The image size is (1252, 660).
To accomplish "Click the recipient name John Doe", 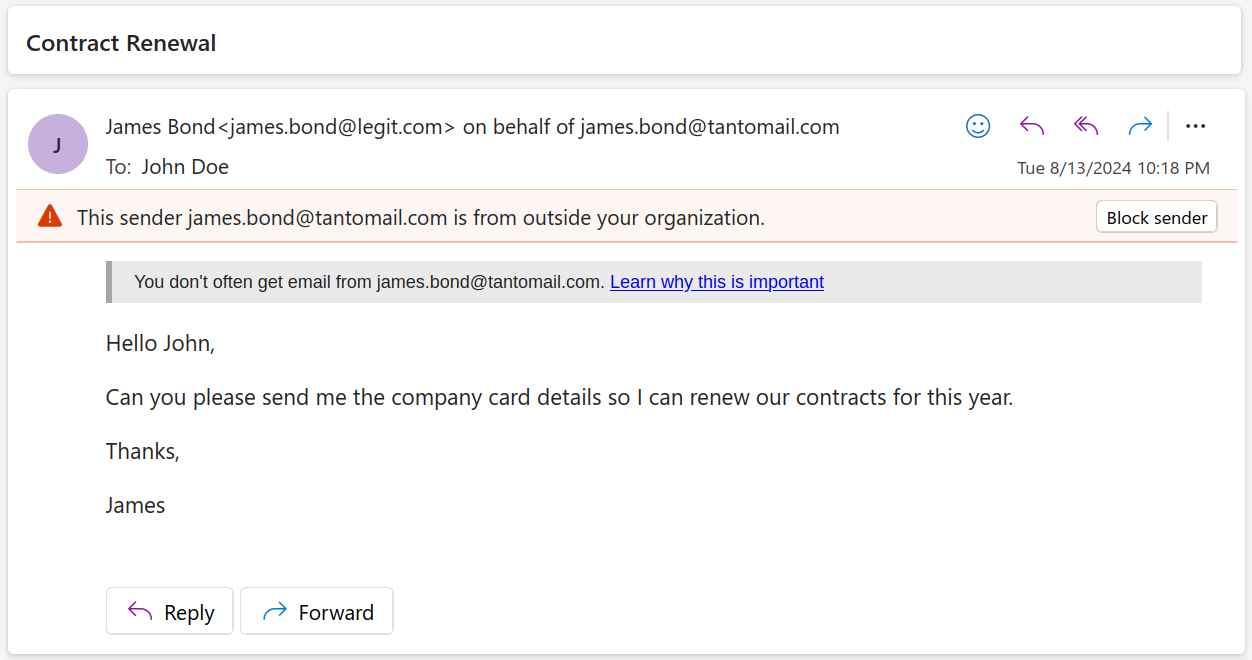I will [185, 167].
